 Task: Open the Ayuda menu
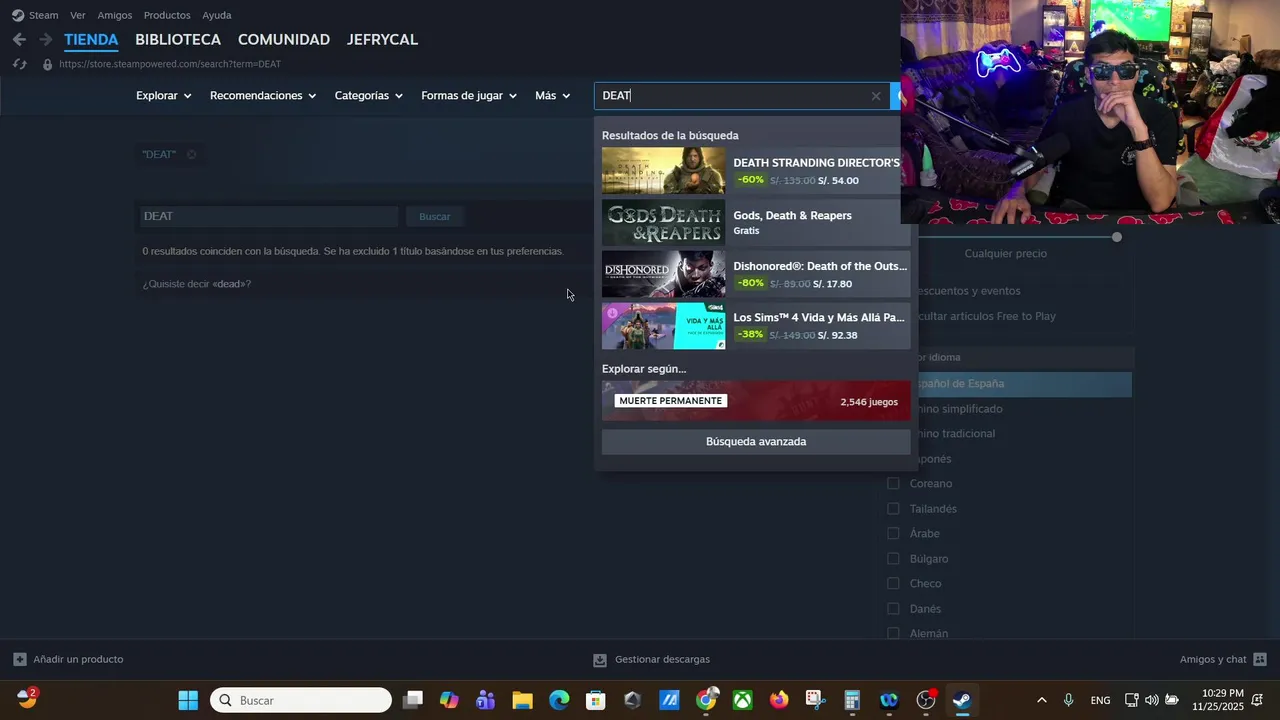pos(217,15)
